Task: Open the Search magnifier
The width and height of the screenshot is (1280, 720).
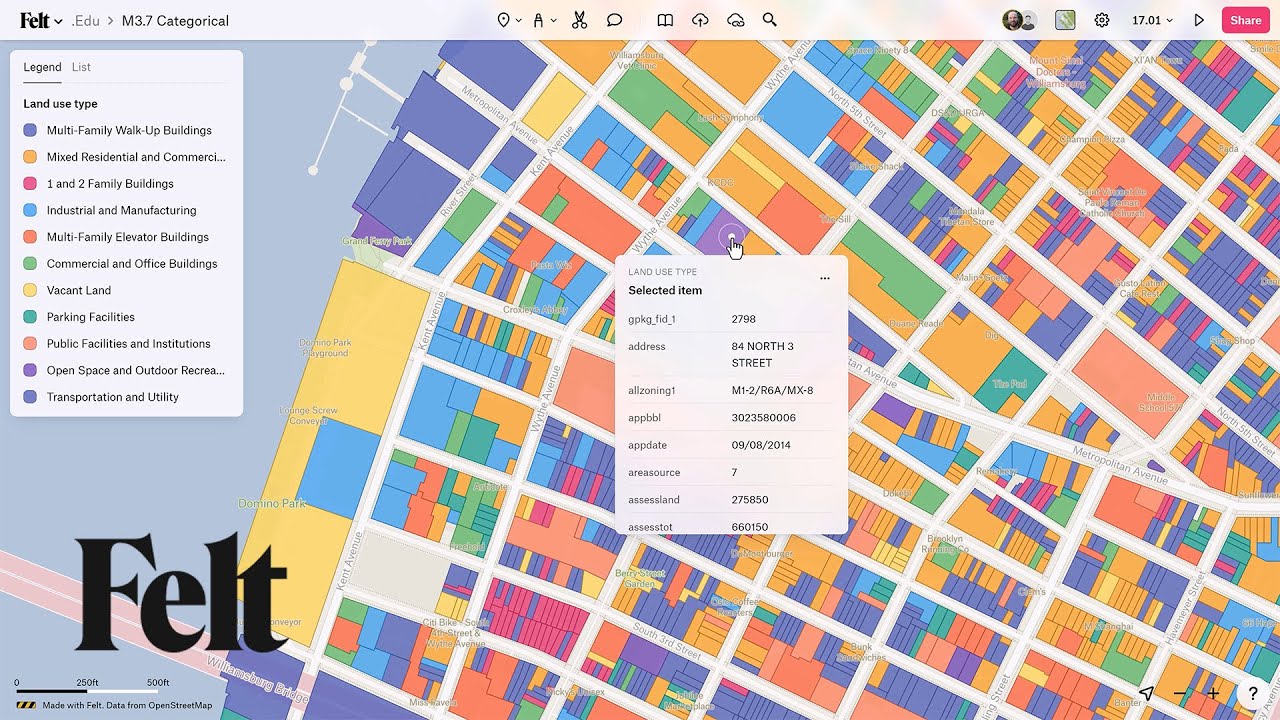Action: (x=769, y=20)
